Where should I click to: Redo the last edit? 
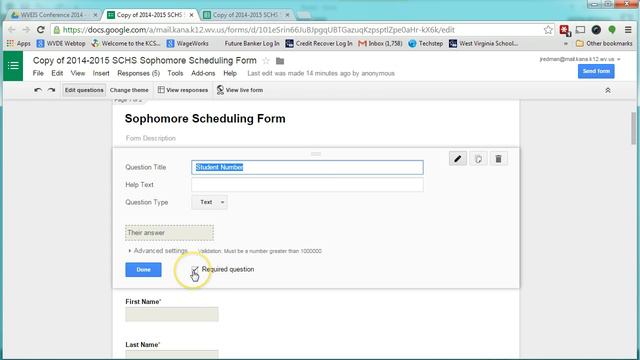point(51,90)
